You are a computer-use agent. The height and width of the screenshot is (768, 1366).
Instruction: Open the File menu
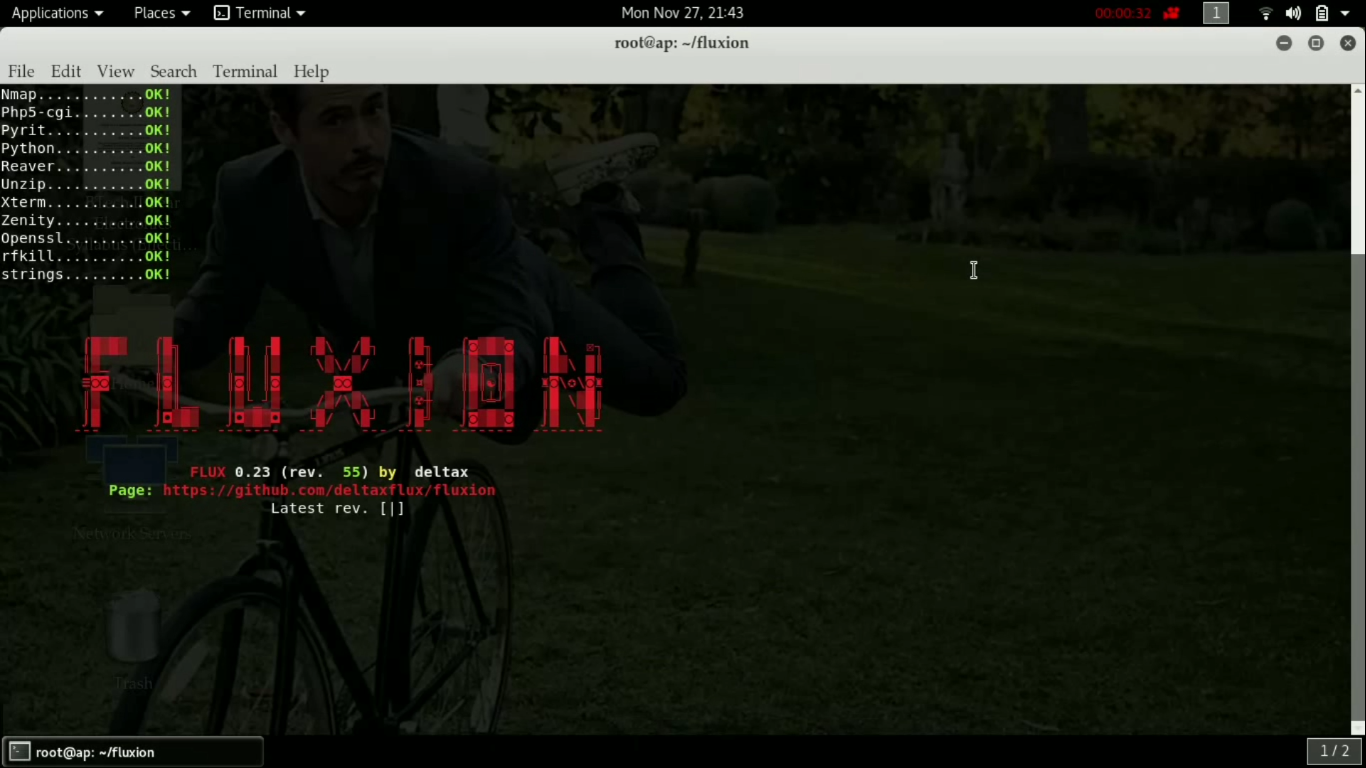coord(20,71)
